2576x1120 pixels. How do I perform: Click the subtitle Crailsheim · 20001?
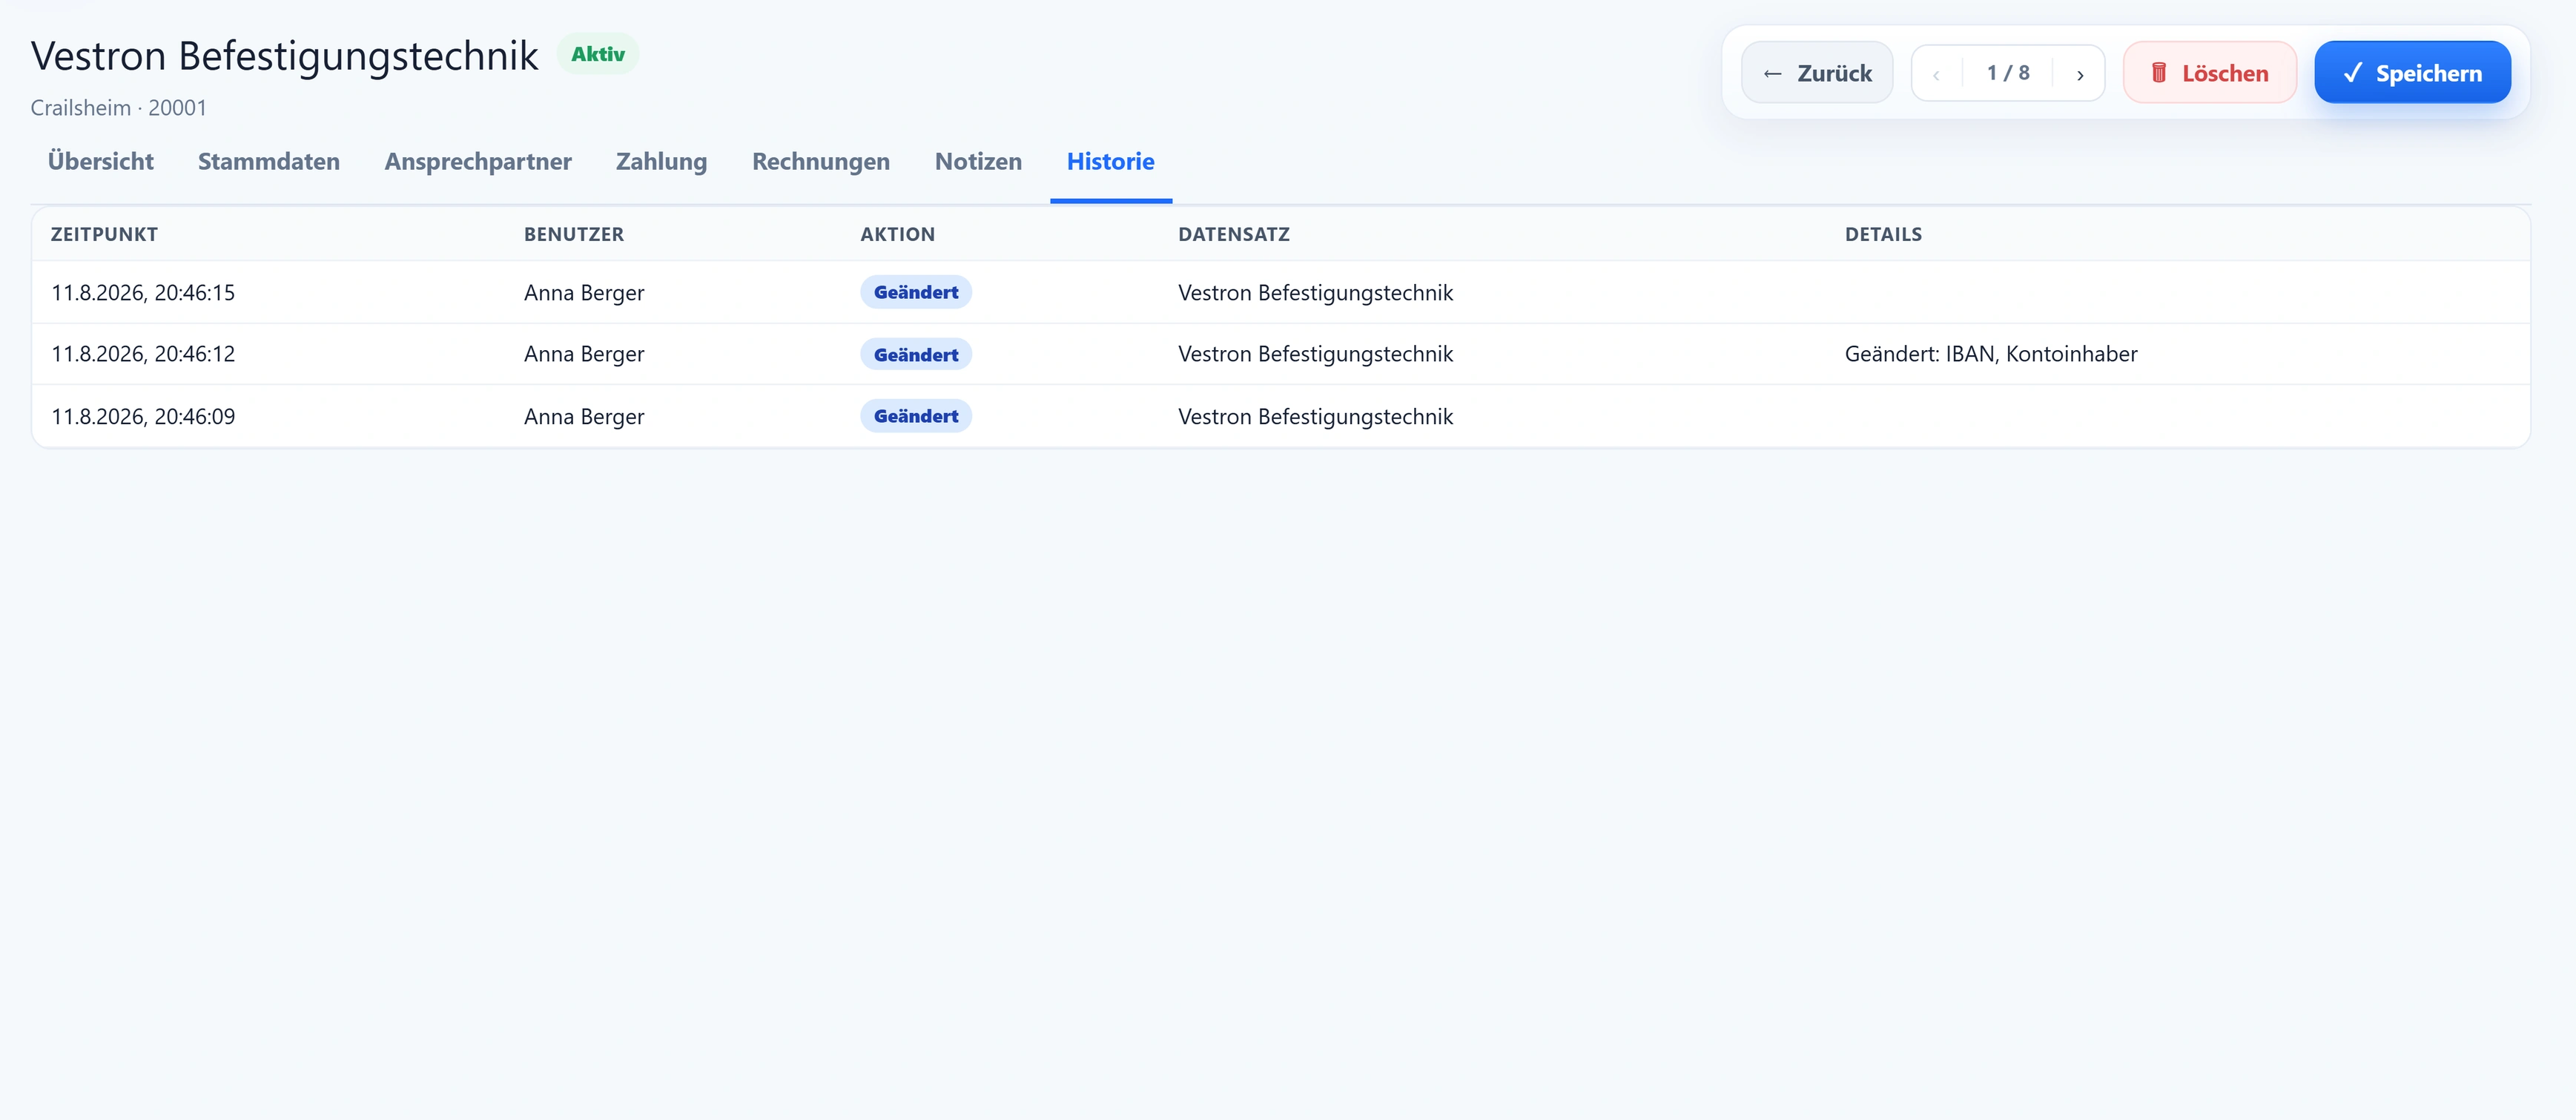click(119, 108)
